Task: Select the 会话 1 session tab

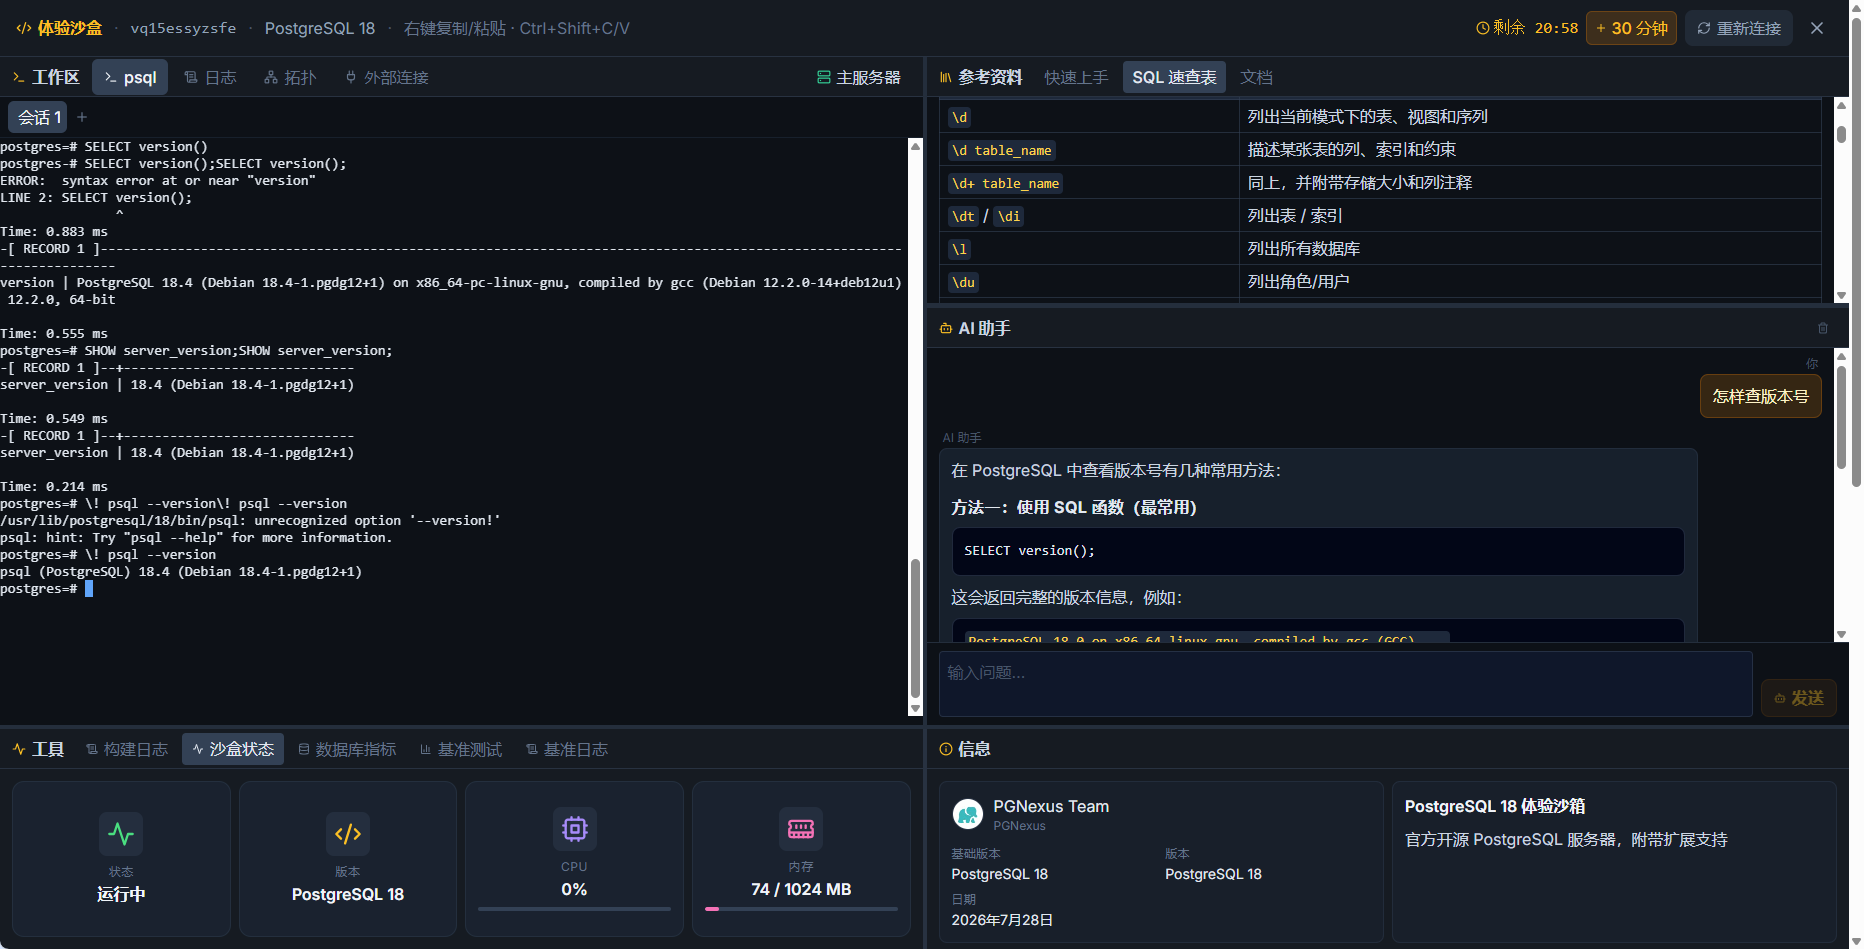Action: pos(39,117)
